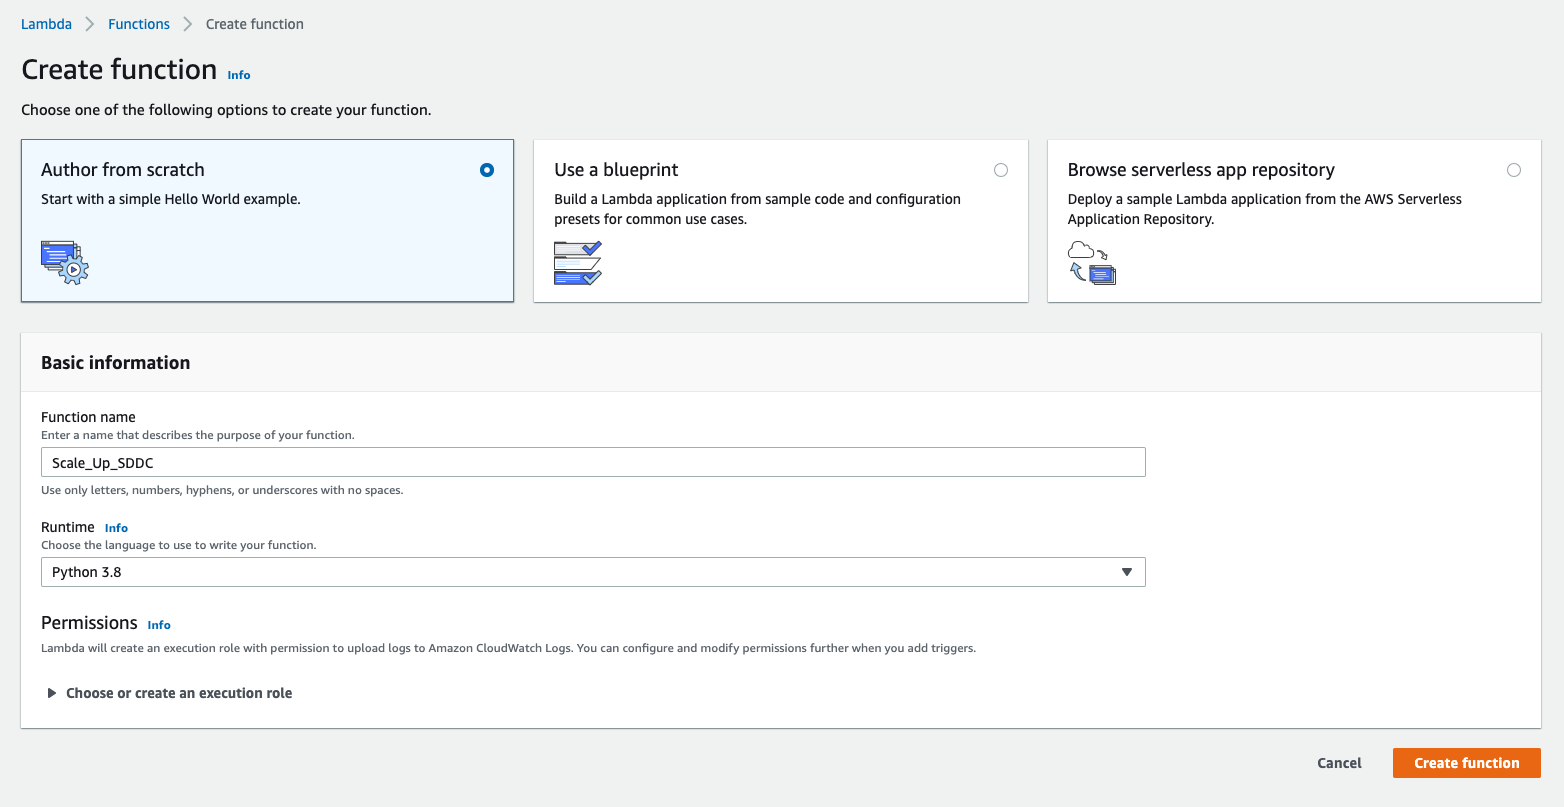Go to Lambda in the breadcrumb
The image size is (1564, 807).
pos(46,24)
